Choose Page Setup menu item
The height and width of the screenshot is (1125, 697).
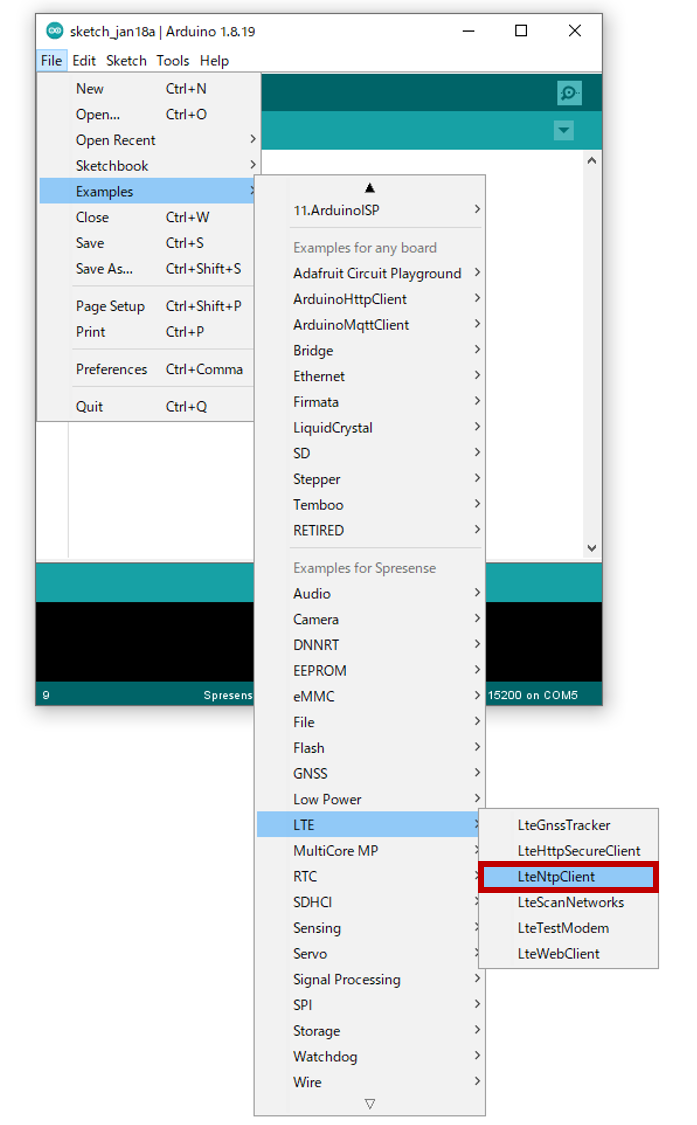tap(147, 306)
